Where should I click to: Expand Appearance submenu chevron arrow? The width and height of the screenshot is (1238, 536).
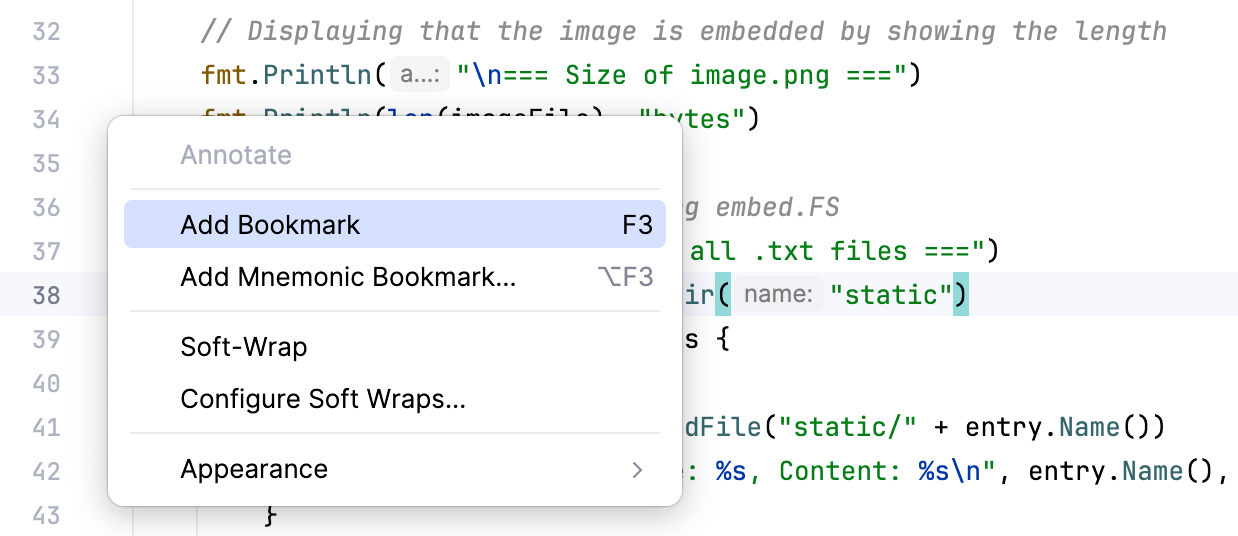638,470
